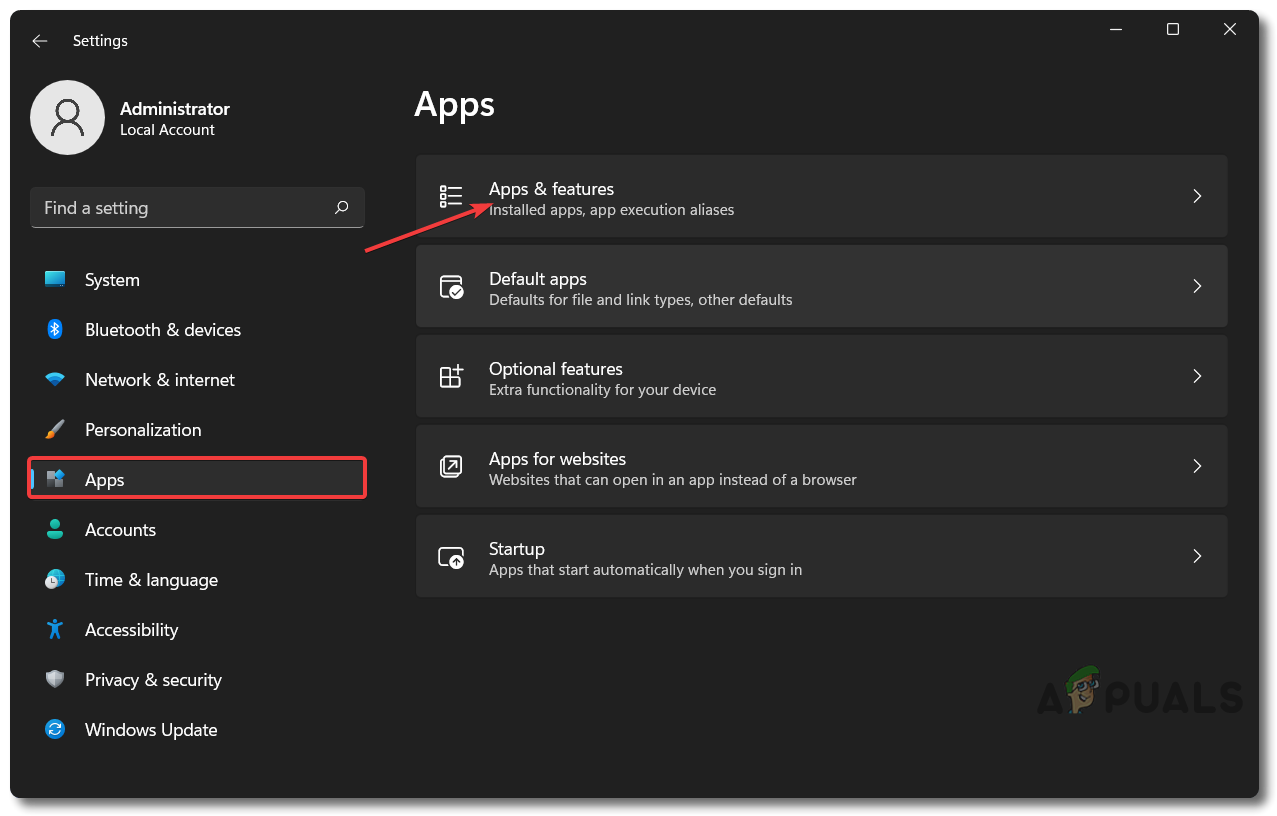Open Default apps chevron arrow
This screenshot has width=1277, height=816.
(1197, 287)
